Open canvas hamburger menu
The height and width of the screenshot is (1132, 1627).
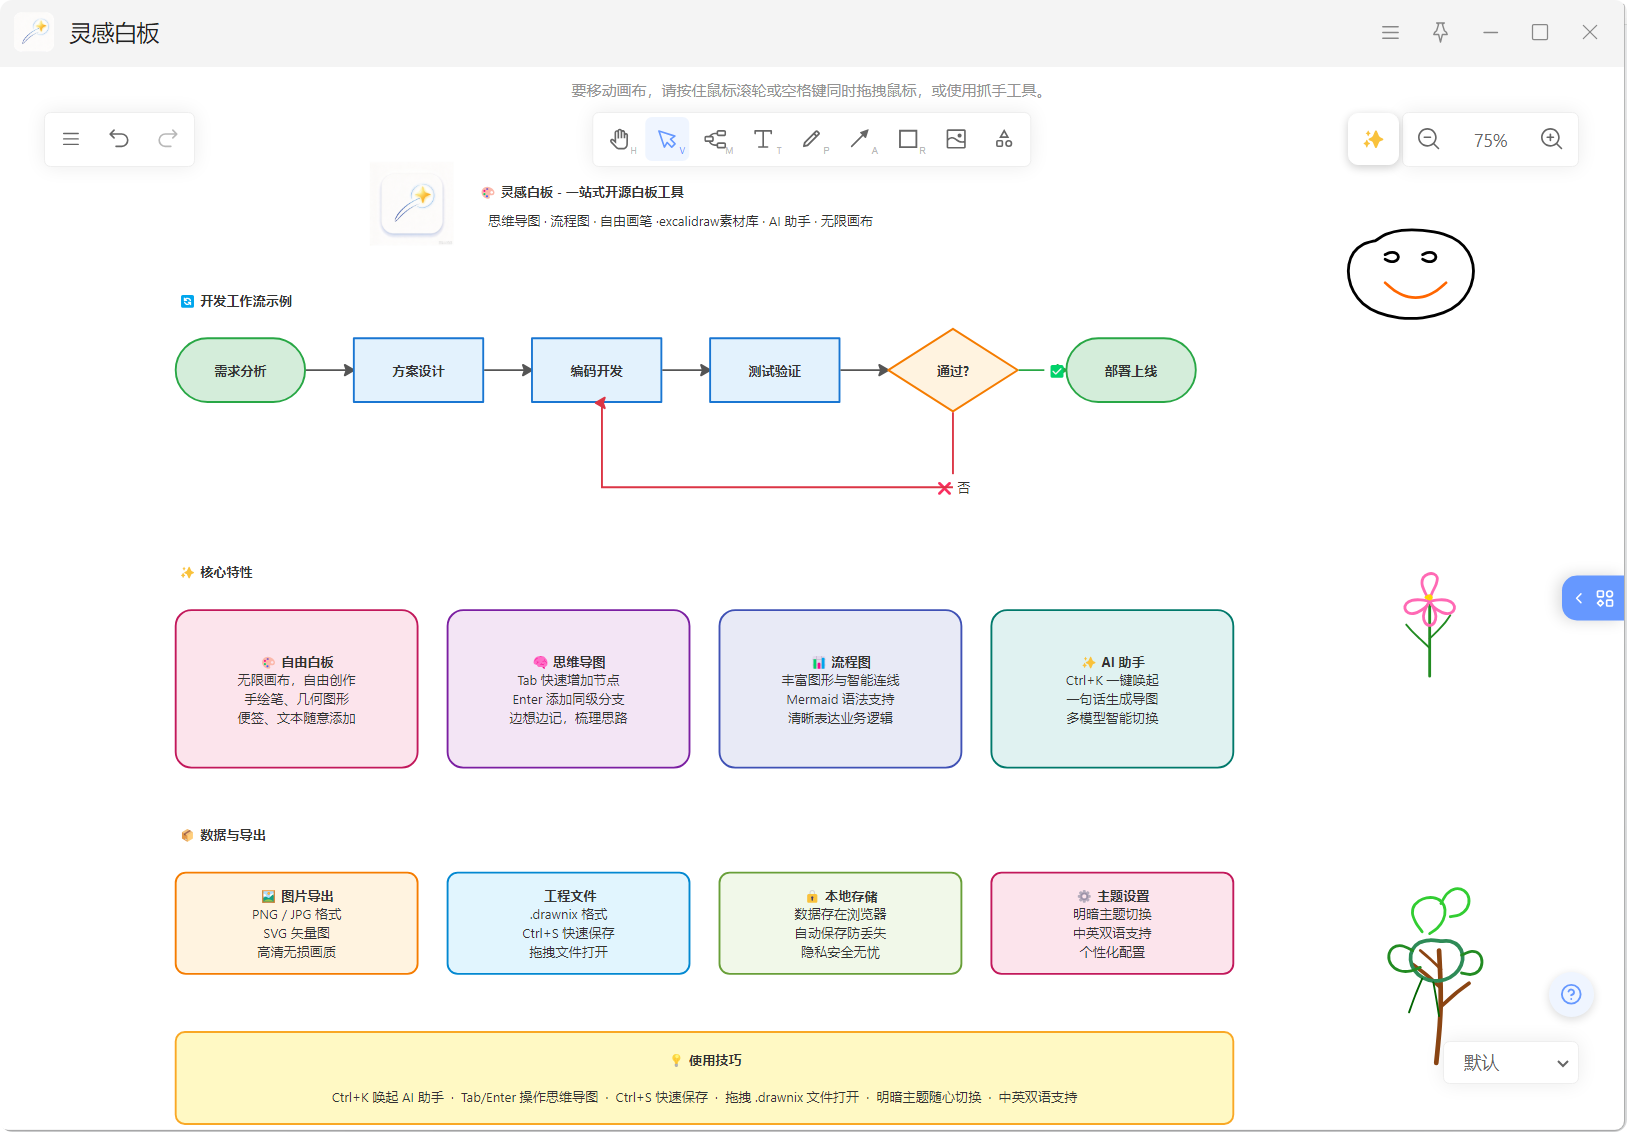coord(71,139)
